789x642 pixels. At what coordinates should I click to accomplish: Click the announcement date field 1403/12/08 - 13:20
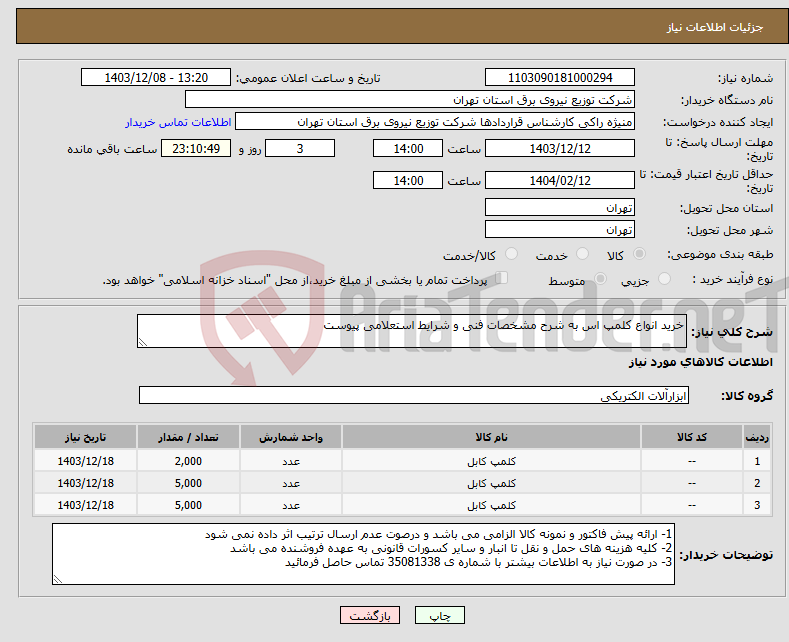pyautogui.click(x=155, y=77)
